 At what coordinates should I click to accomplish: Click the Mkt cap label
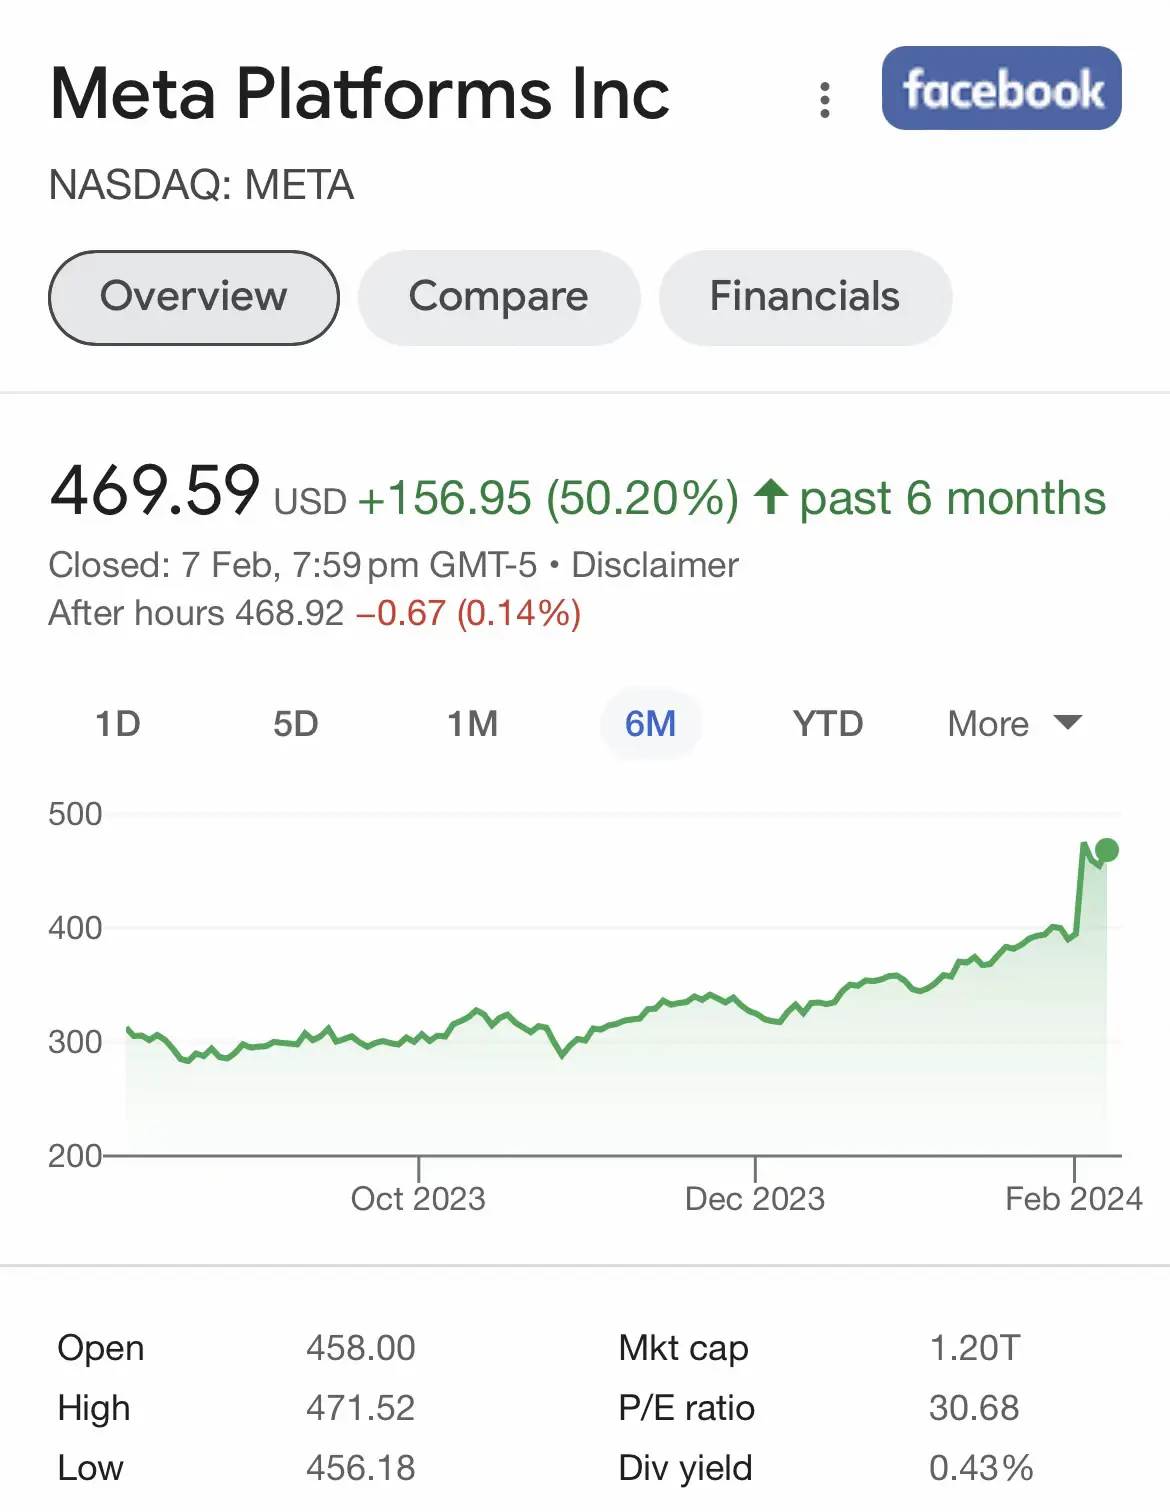[x=684, y=1348]
